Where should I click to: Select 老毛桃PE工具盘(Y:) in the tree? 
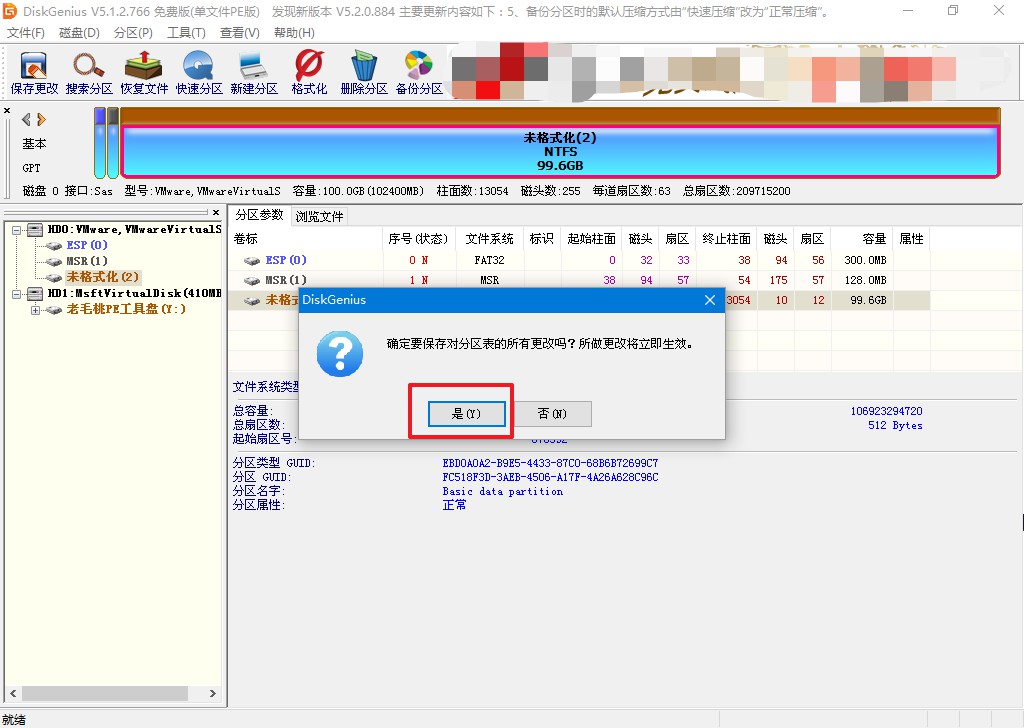point(126,309)
